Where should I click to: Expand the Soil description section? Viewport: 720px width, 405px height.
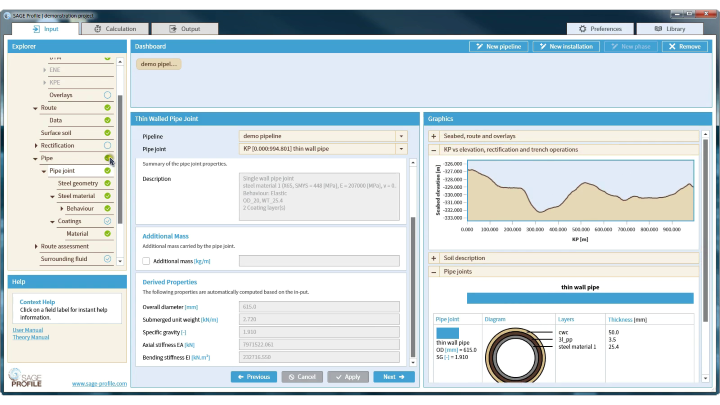pos(433,258)
